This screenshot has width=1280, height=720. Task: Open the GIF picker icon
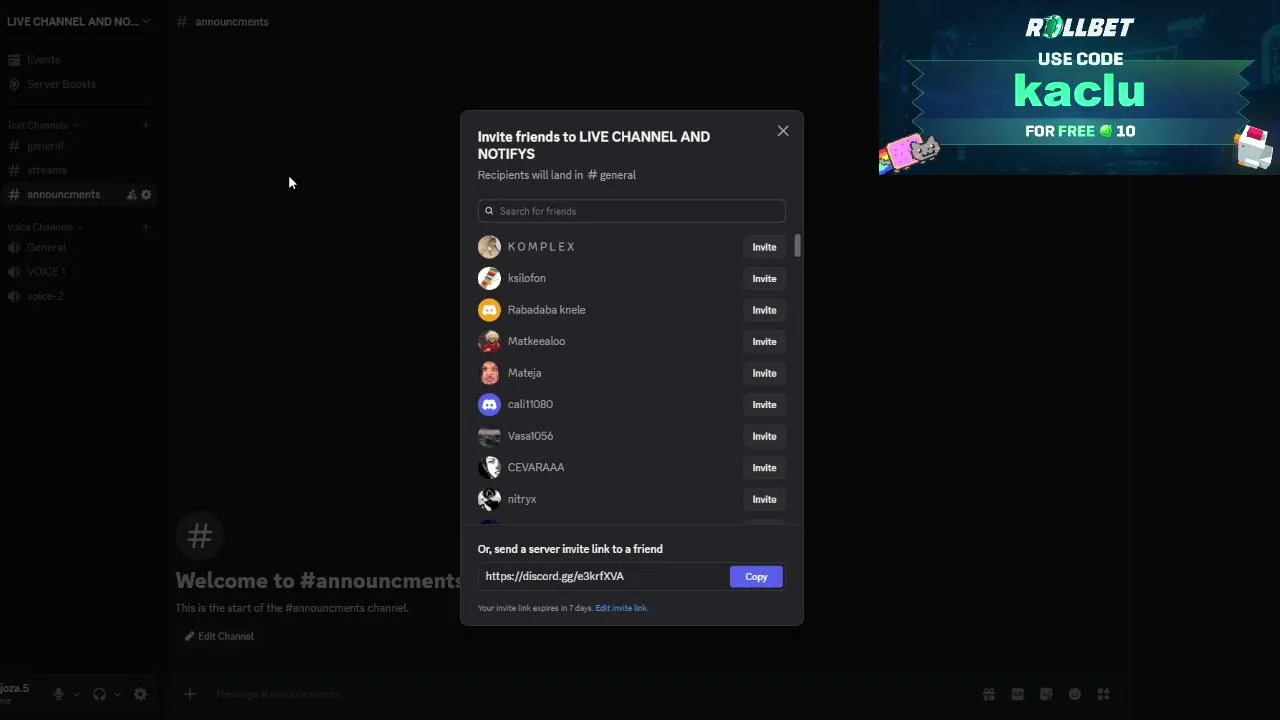tap(1017, 694)
